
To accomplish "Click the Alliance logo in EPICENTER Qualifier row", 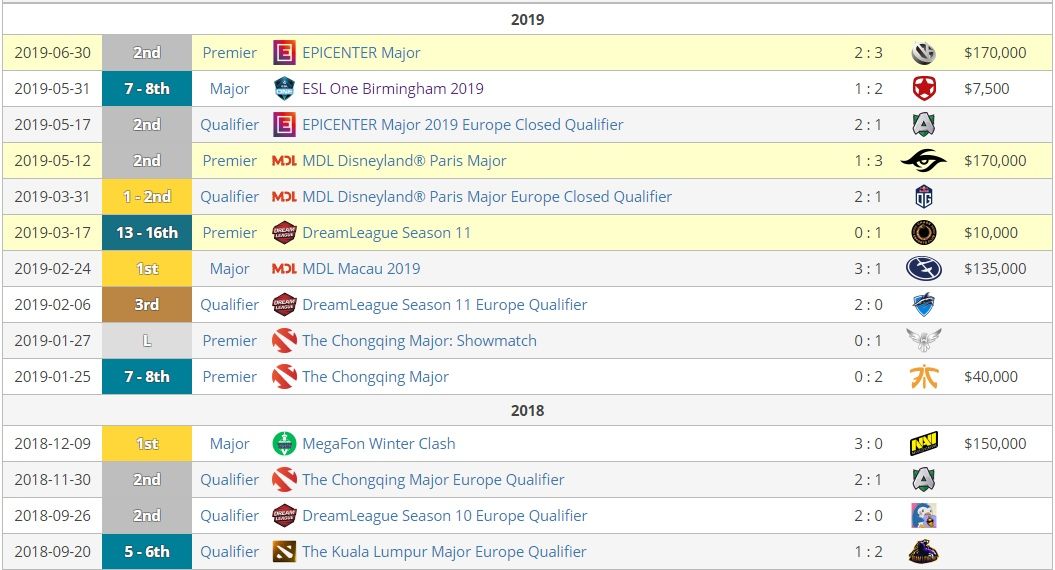I will pos(924,124).
